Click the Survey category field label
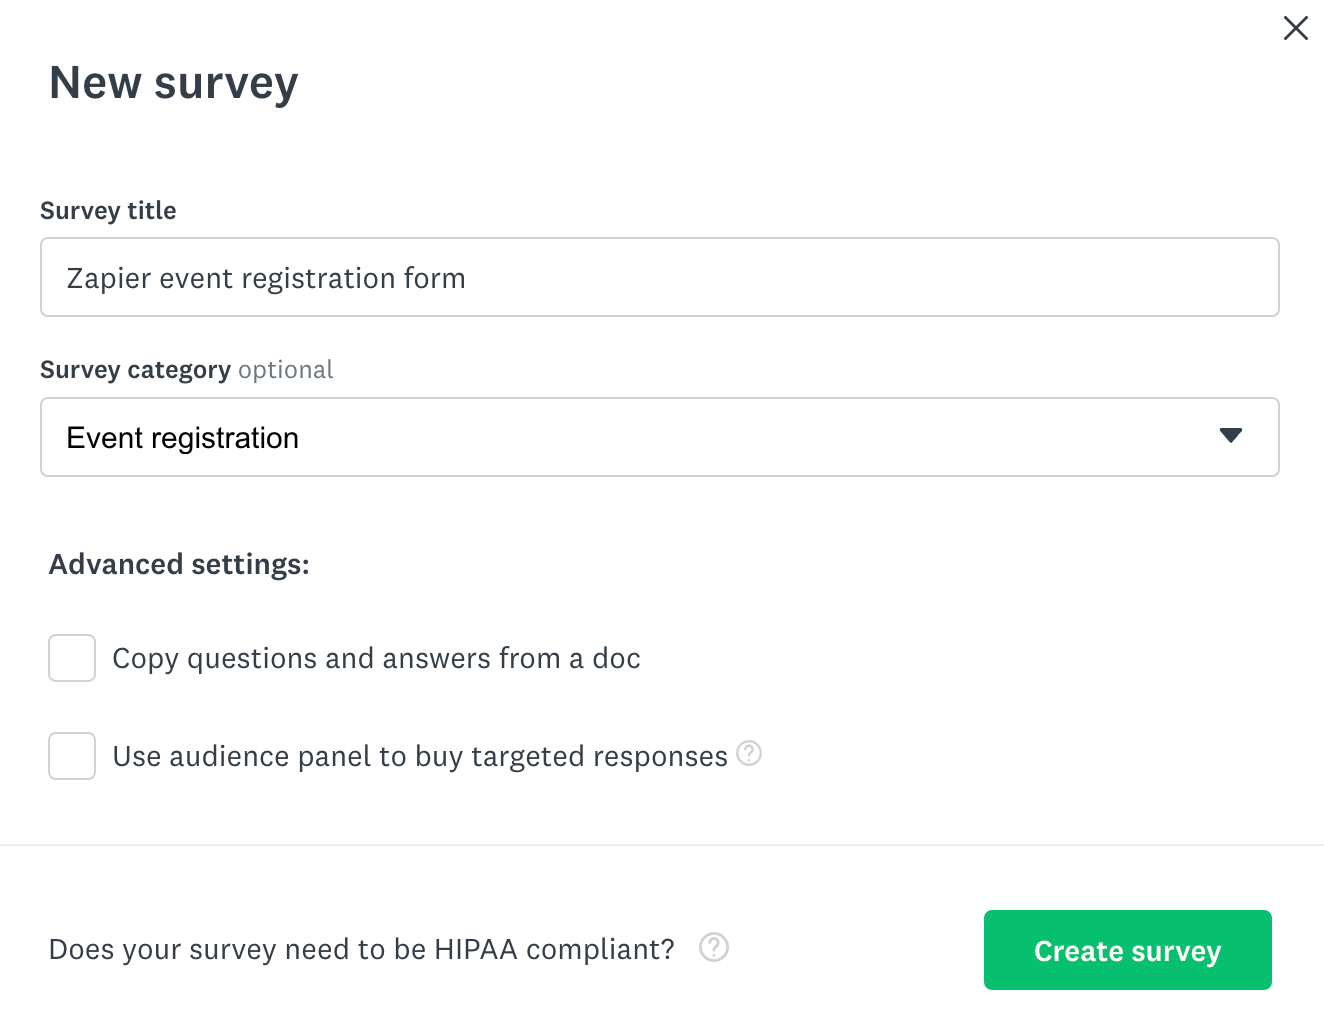 click(135, 370)
